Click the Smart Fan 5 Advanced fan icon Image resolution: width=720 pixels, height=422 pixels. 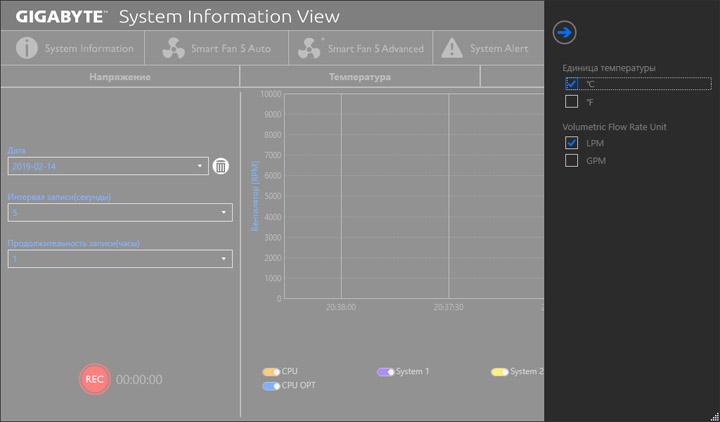tap(309, 48)
